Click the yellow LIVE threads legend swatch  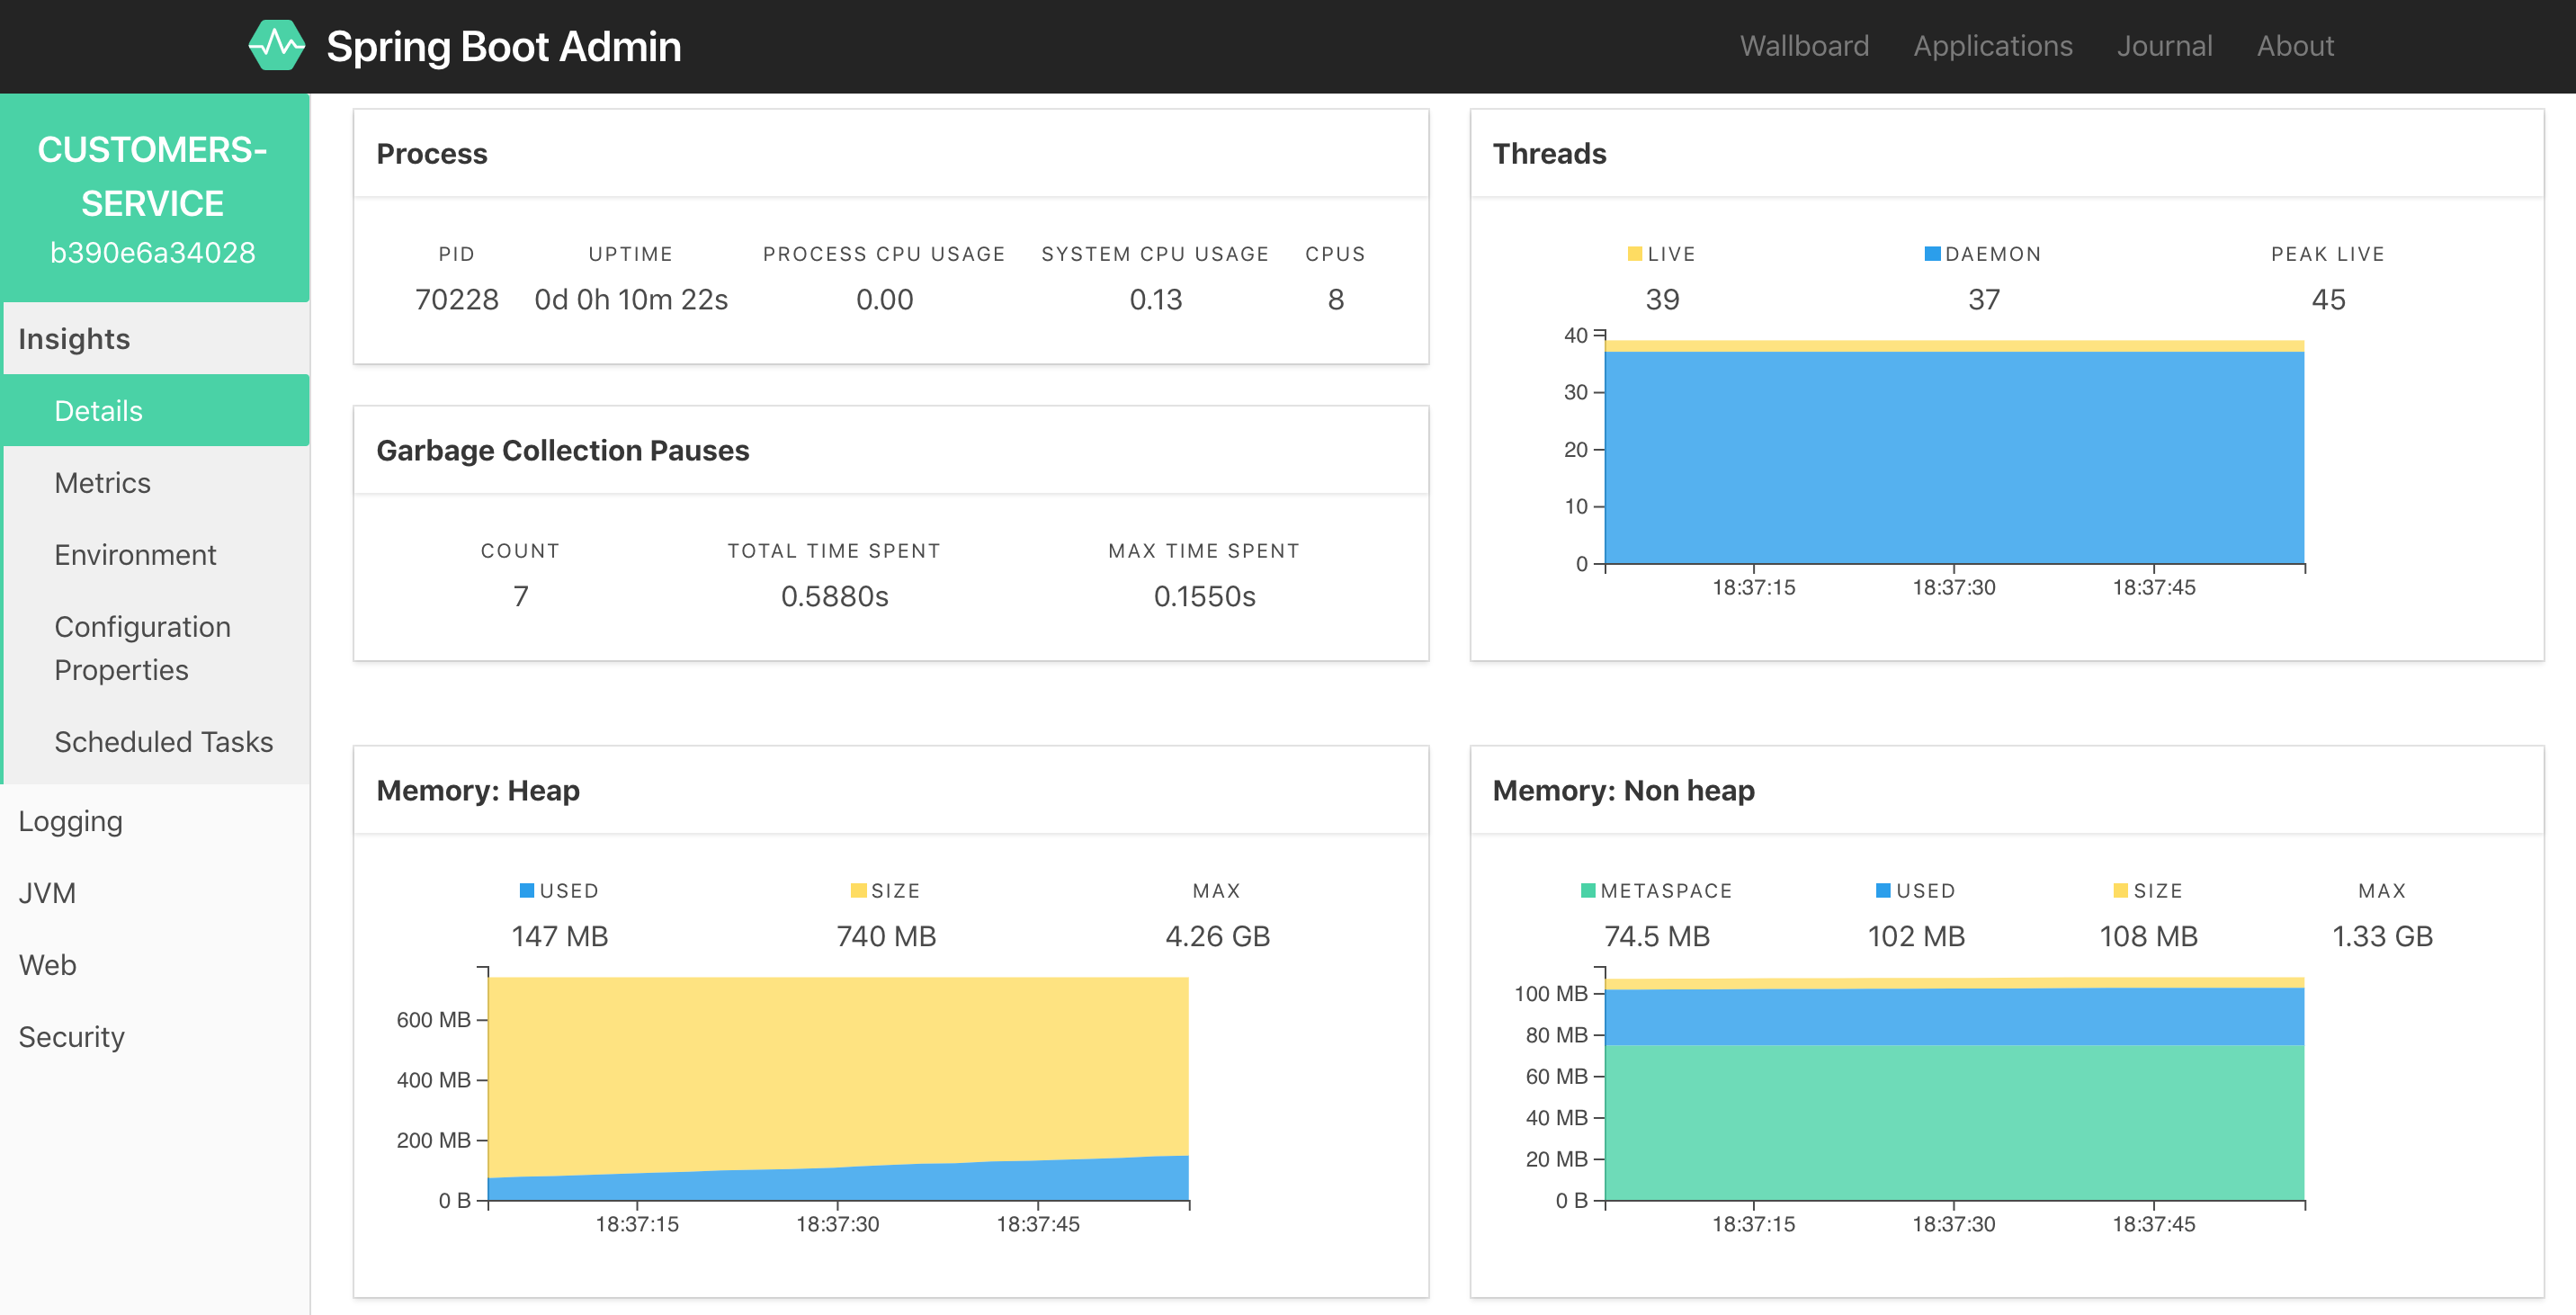[1634, 254]
